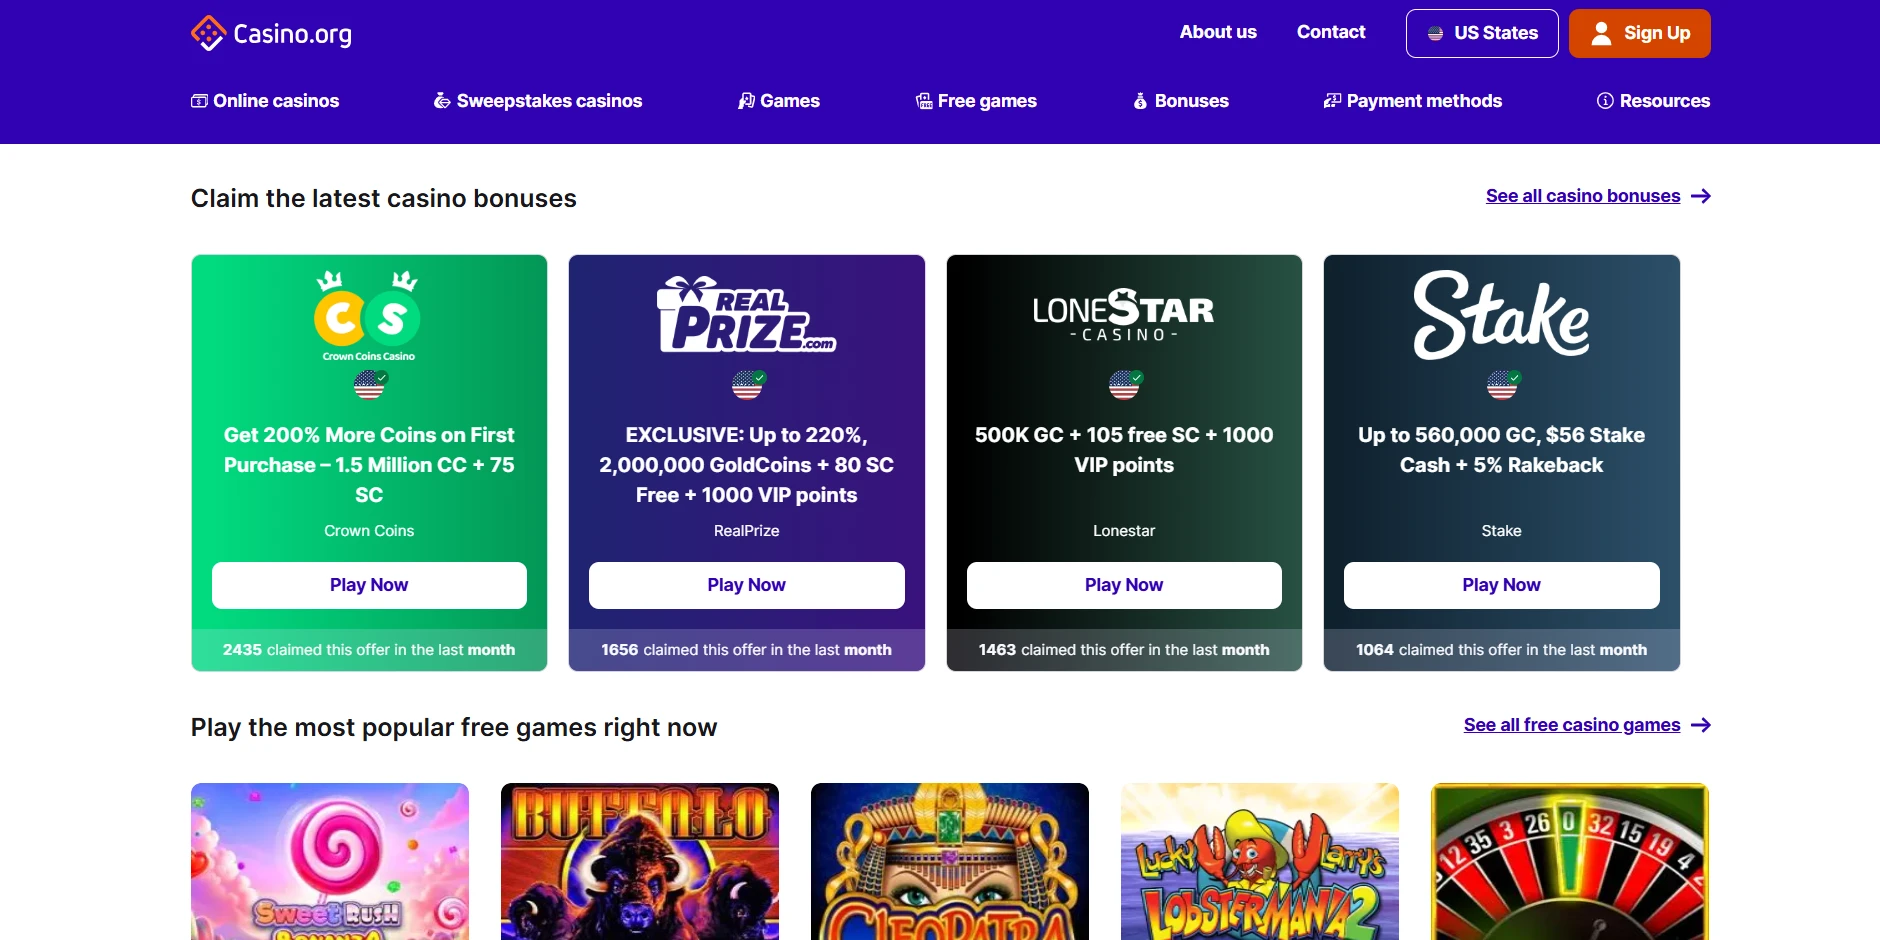The height and width of the screenshot is (940, 1880).
Task: Click the arrow beside See all free casino games
Action: pyautogui.click(x=1700, y=725)
